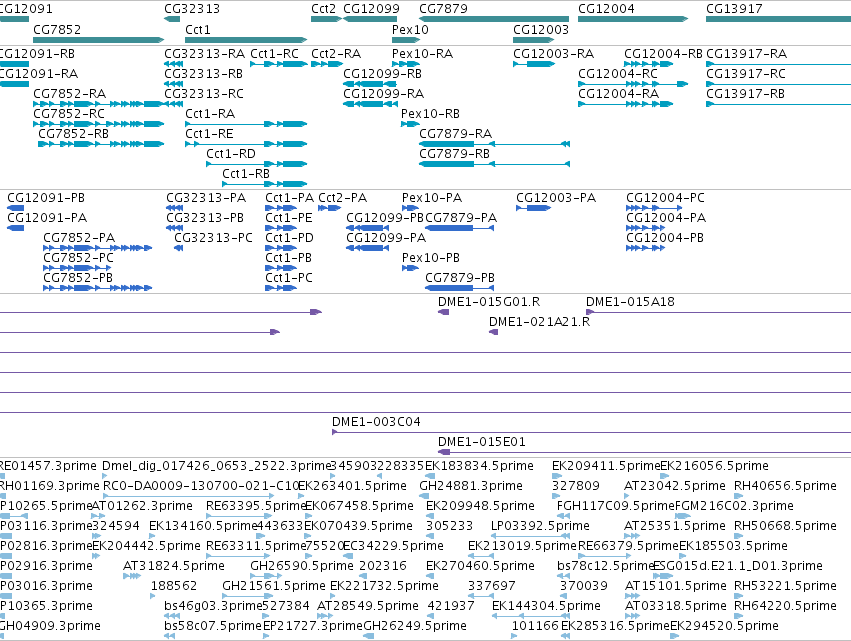Select the Cct1 gene label
Screen dimensions: 851x641
[198, 29]
